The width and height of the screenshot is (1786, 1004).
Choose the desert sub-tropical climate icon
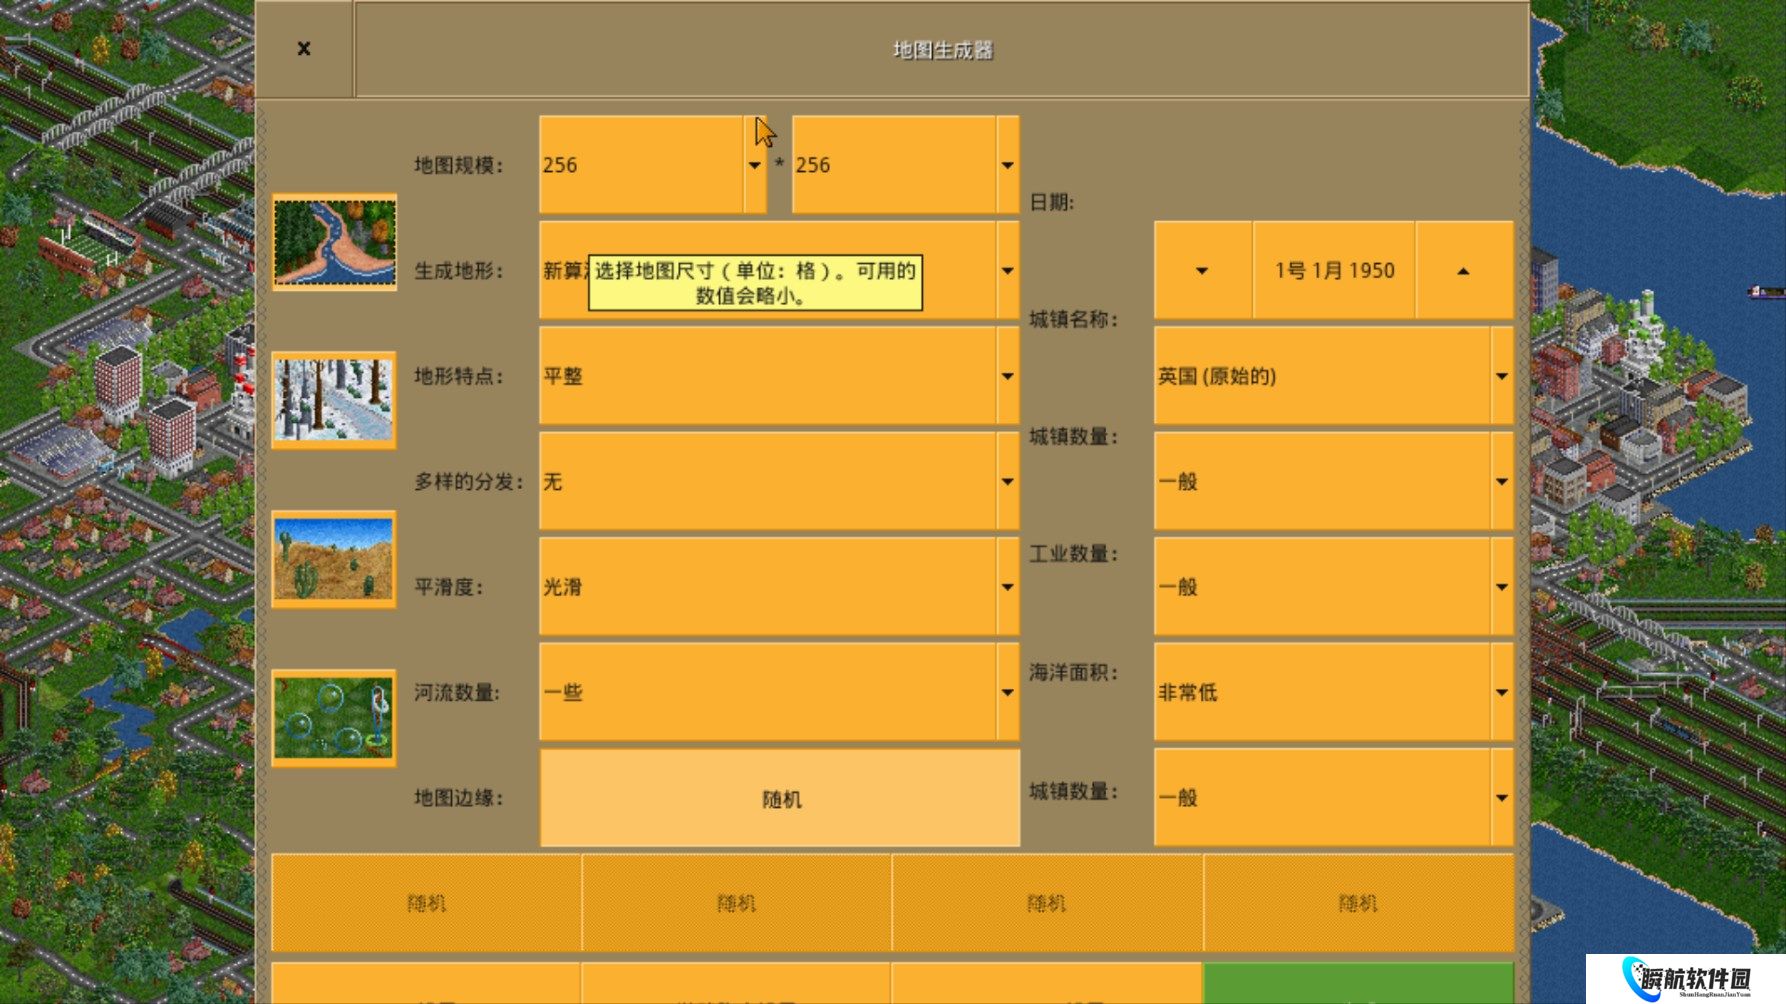point(334,559)
